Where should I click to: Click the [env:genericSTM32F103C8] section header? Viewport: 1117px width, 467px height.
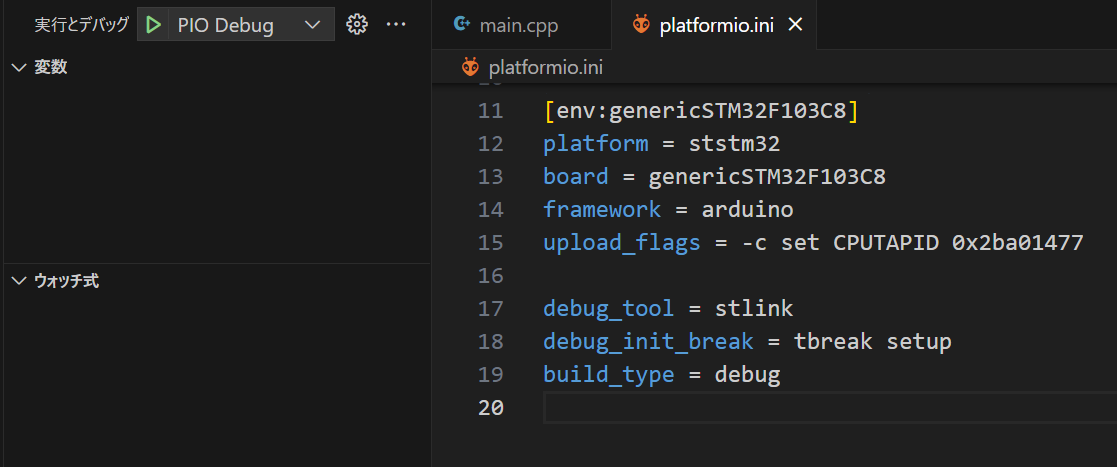click(701, 112)
